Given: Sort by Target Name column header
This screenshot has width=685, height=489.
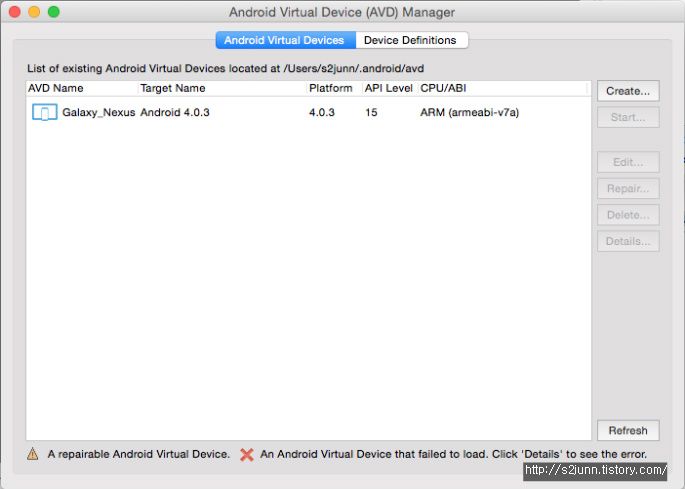Looking at the screenshot, I should pyautogui.click(x=222, y=88).
